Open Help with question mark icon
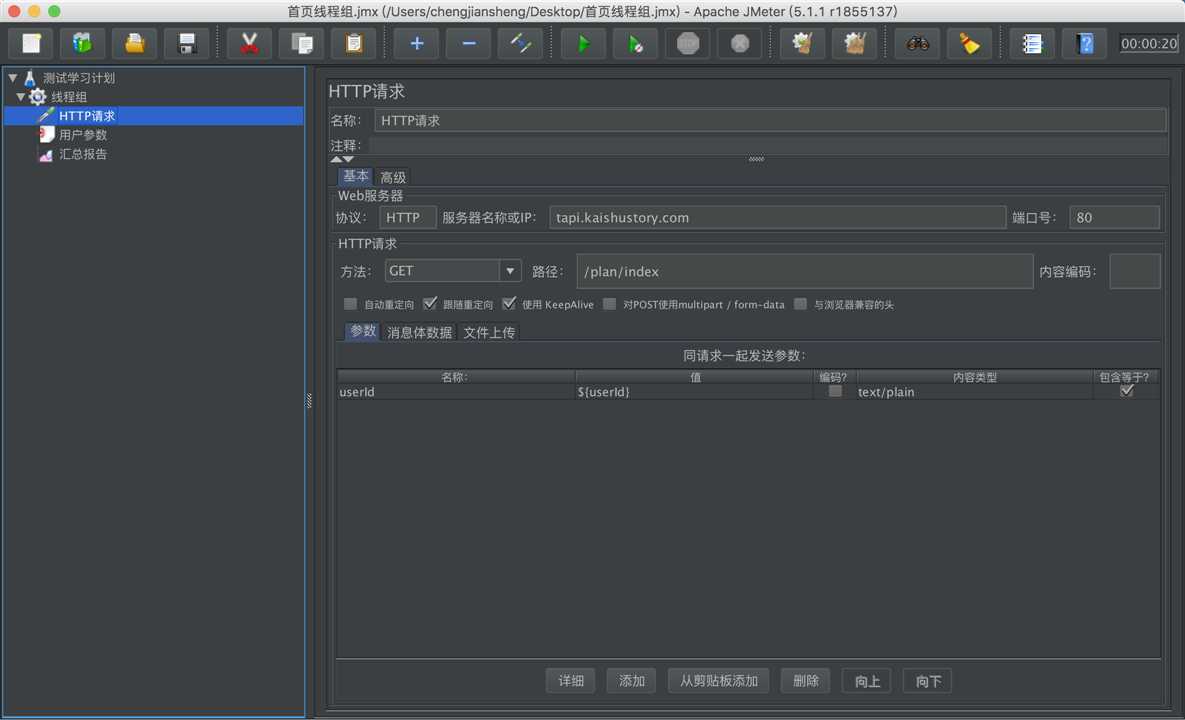1185x720 pixels. click(x=1084, y=43)
